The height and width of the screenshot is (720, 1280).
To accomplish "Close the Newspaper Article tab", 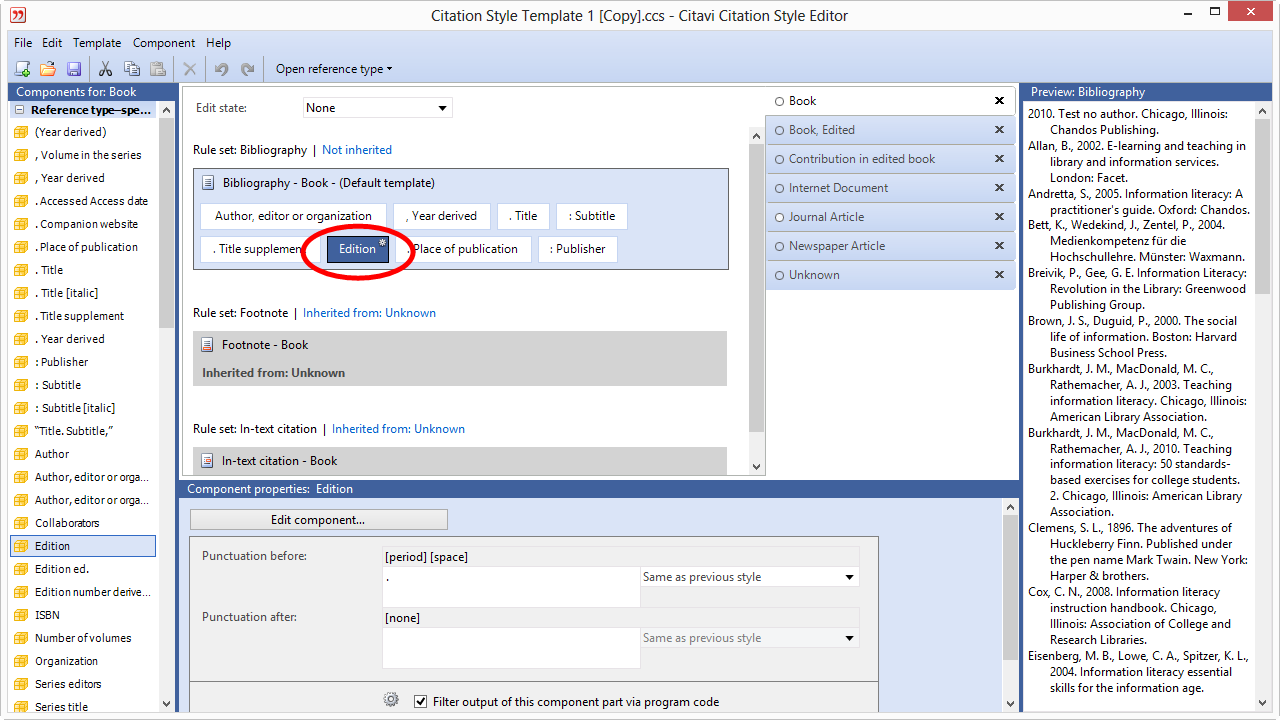I will [x=999, y=246].
